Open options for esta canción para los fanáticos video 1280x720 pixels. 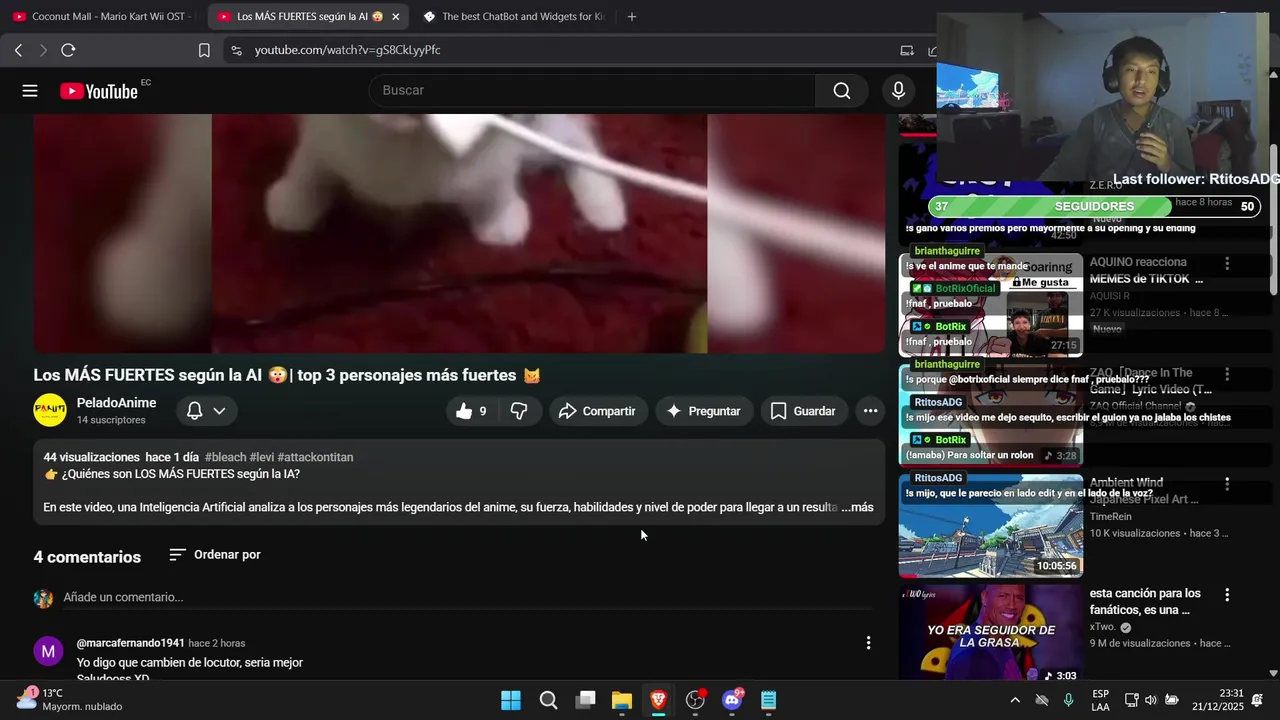pyautogui.click(x=1227, y=594)
